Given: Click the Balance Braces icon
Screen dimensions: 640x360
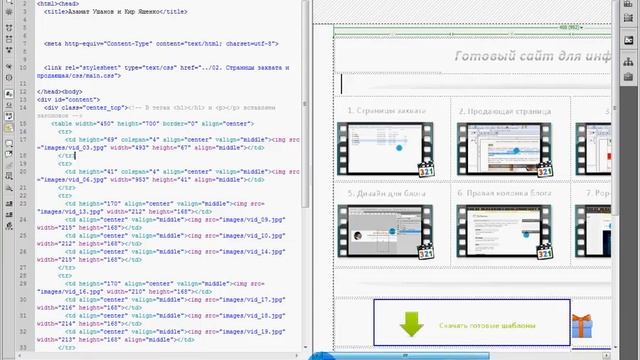Looking at the screenshot, I should click(9, 77).
